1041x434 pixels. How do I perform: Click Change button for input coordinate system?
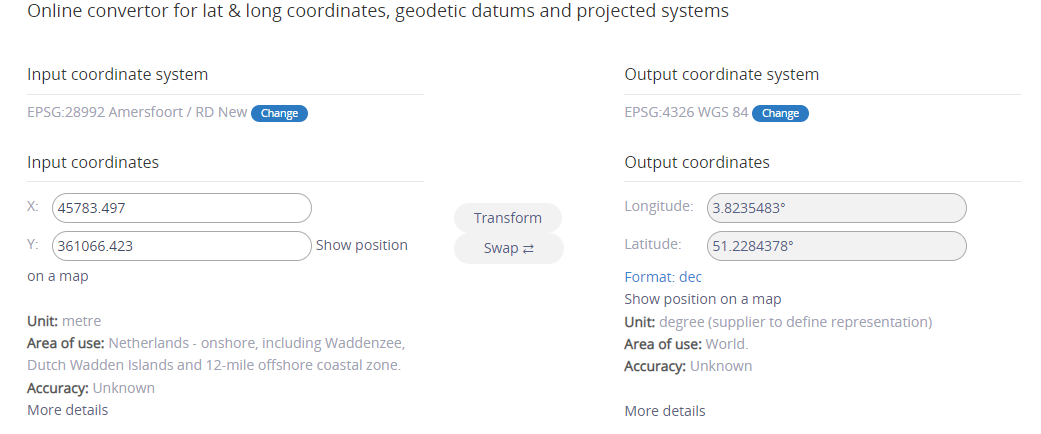[279, 113]
